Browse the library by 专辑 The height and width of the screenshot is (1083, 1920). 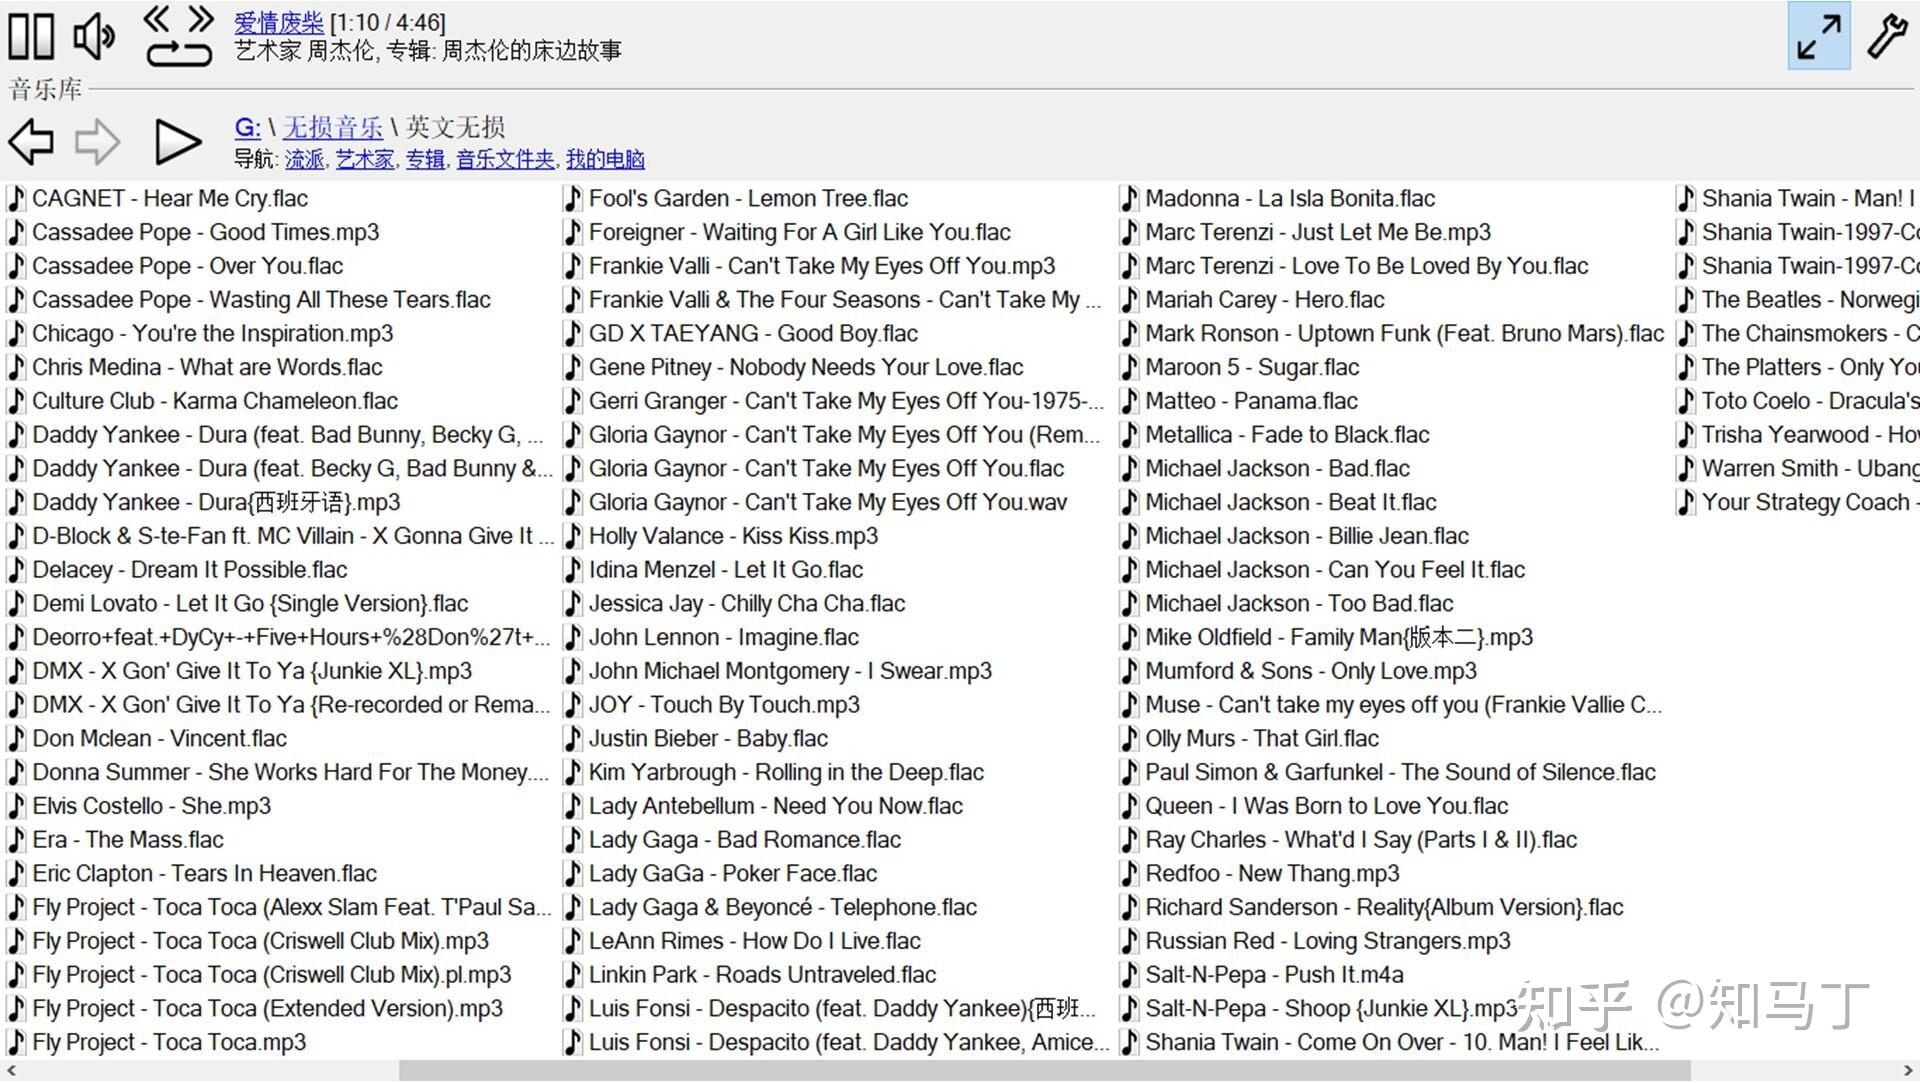425,159
